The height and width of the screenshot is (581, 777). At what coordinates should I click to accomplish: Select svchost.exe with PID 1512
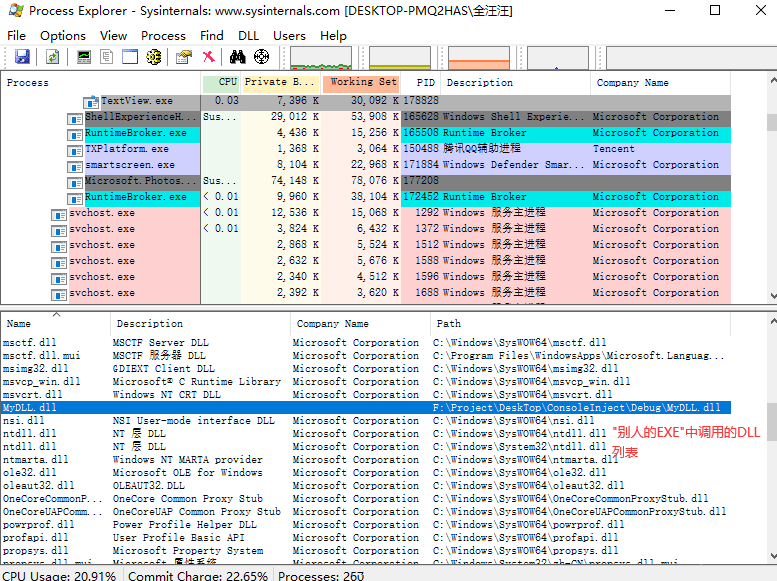pyautogui.click(x=366, y=245)
